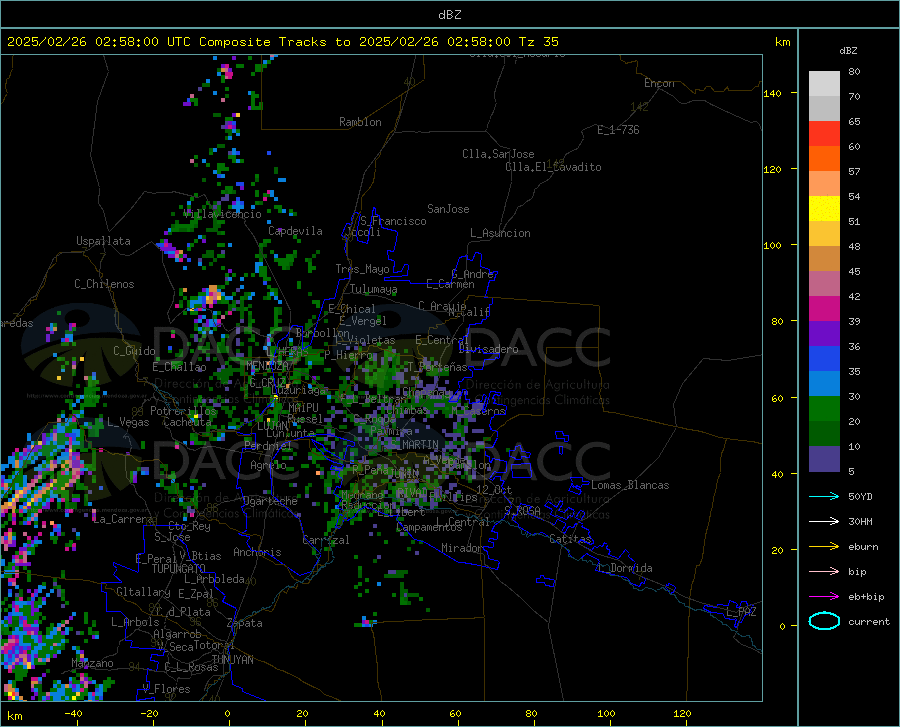Click the Ugarteche label on map

pyautogui.click(x=270, y=501)
